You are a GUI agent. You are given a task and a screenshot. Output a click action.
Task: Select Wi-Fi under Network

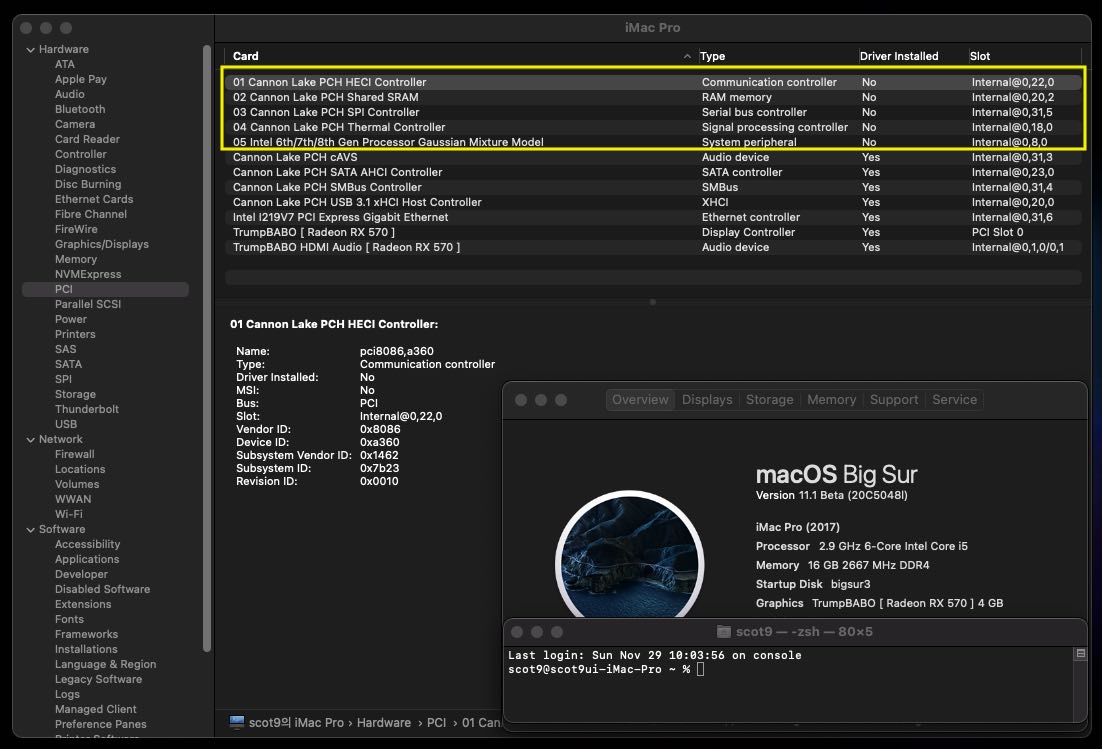[x=68, y=514]
